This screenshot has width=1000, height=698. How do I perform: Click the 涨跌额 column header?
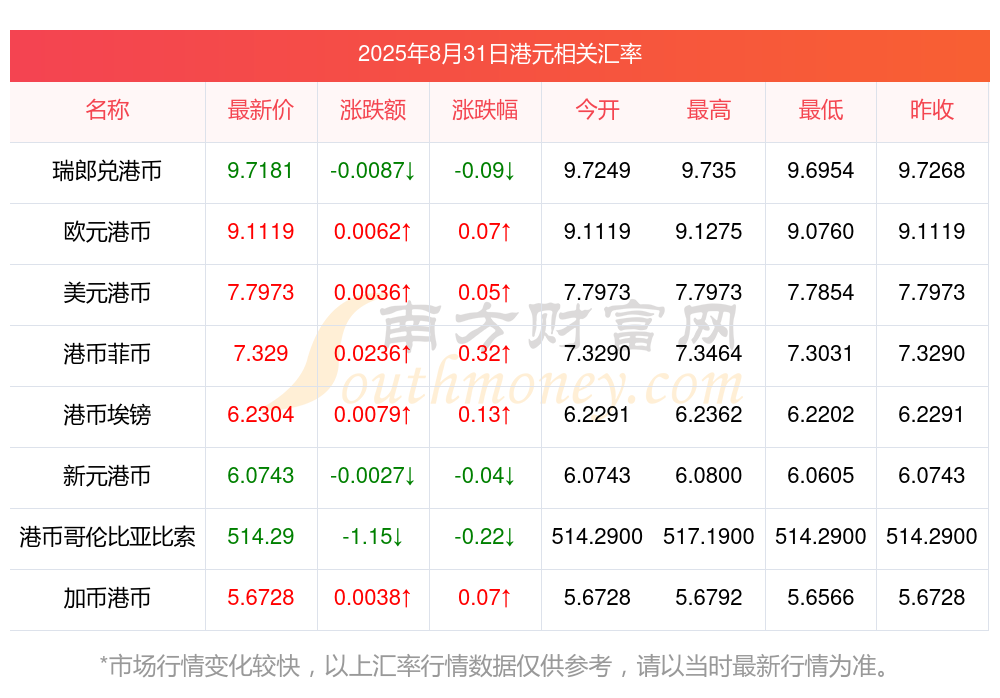pyautogui.click(x=372, y=110)
